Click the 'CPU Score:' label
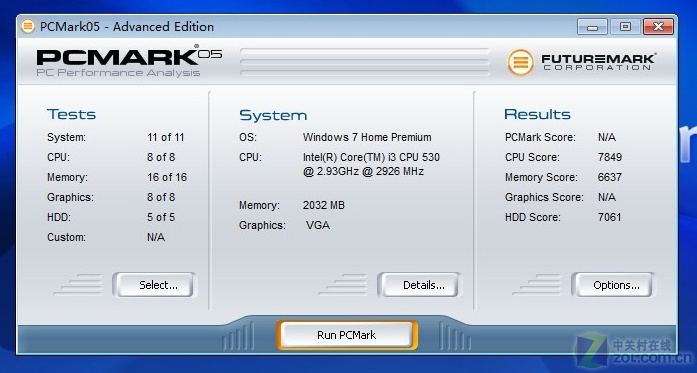The width and height of the screenshot is (697, 373). (x=532, y=157)
